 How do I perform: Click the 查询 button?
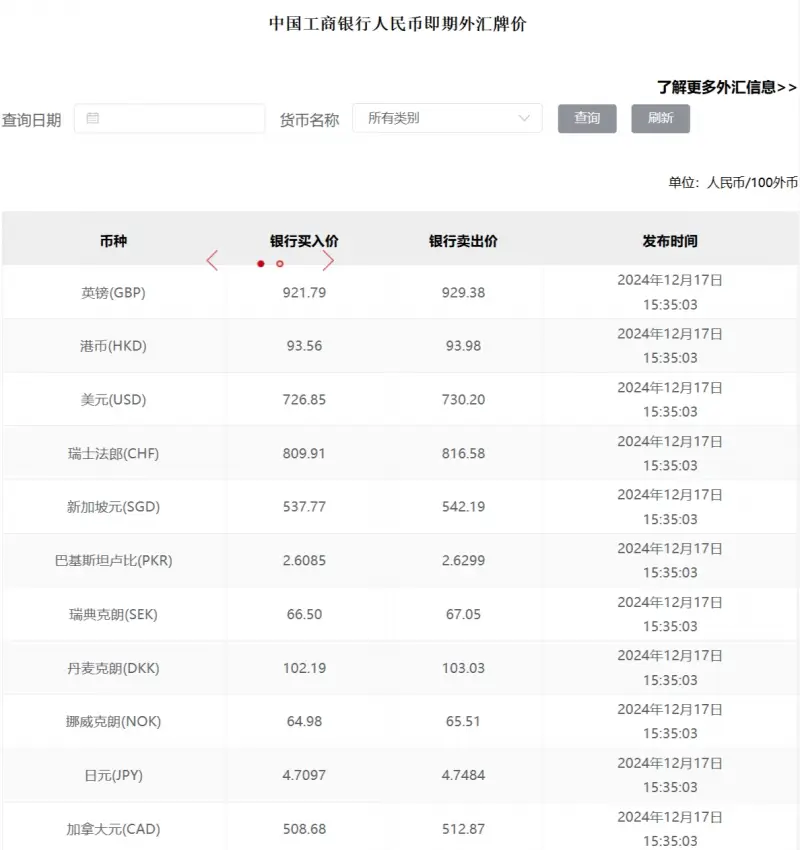[587, 118]
